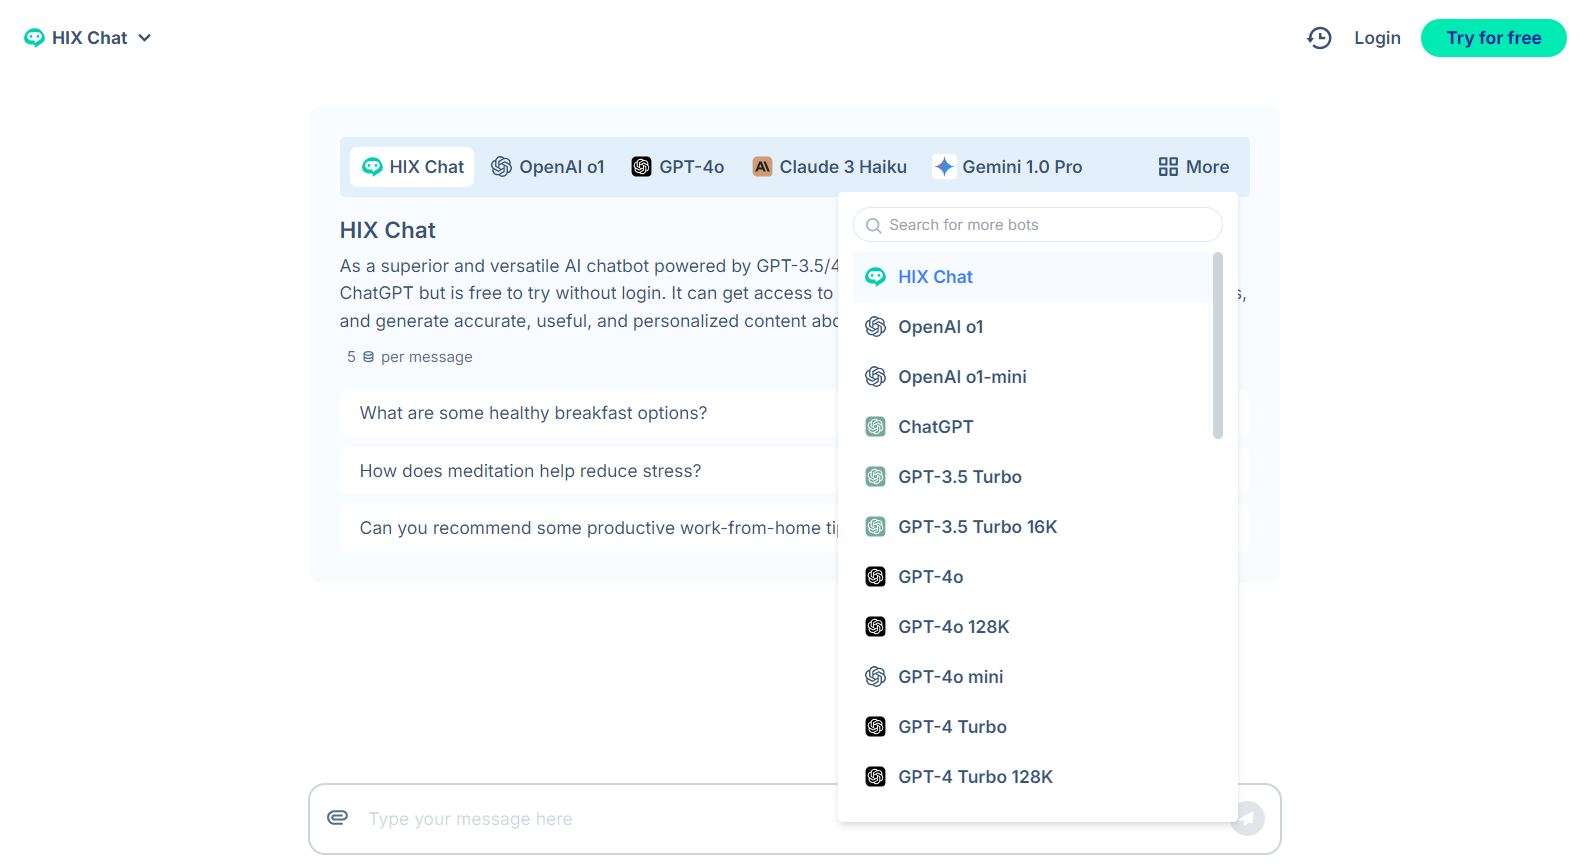Click the bot list scrollbar thumb
The image size is (1583, 865).
(1217, 345)
